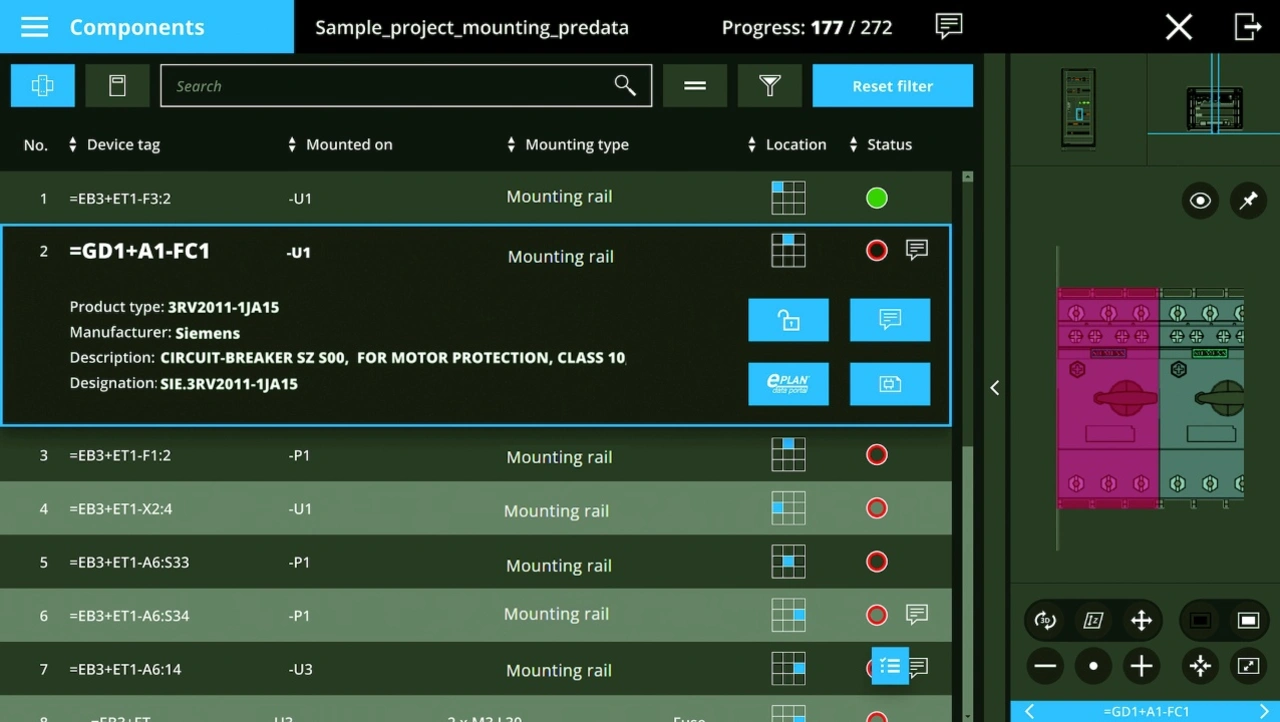Image resolution: width=1280 pixels, height=722 pixels.
Task: Click the filter funnel icon
Action: [x=769, y=86]
